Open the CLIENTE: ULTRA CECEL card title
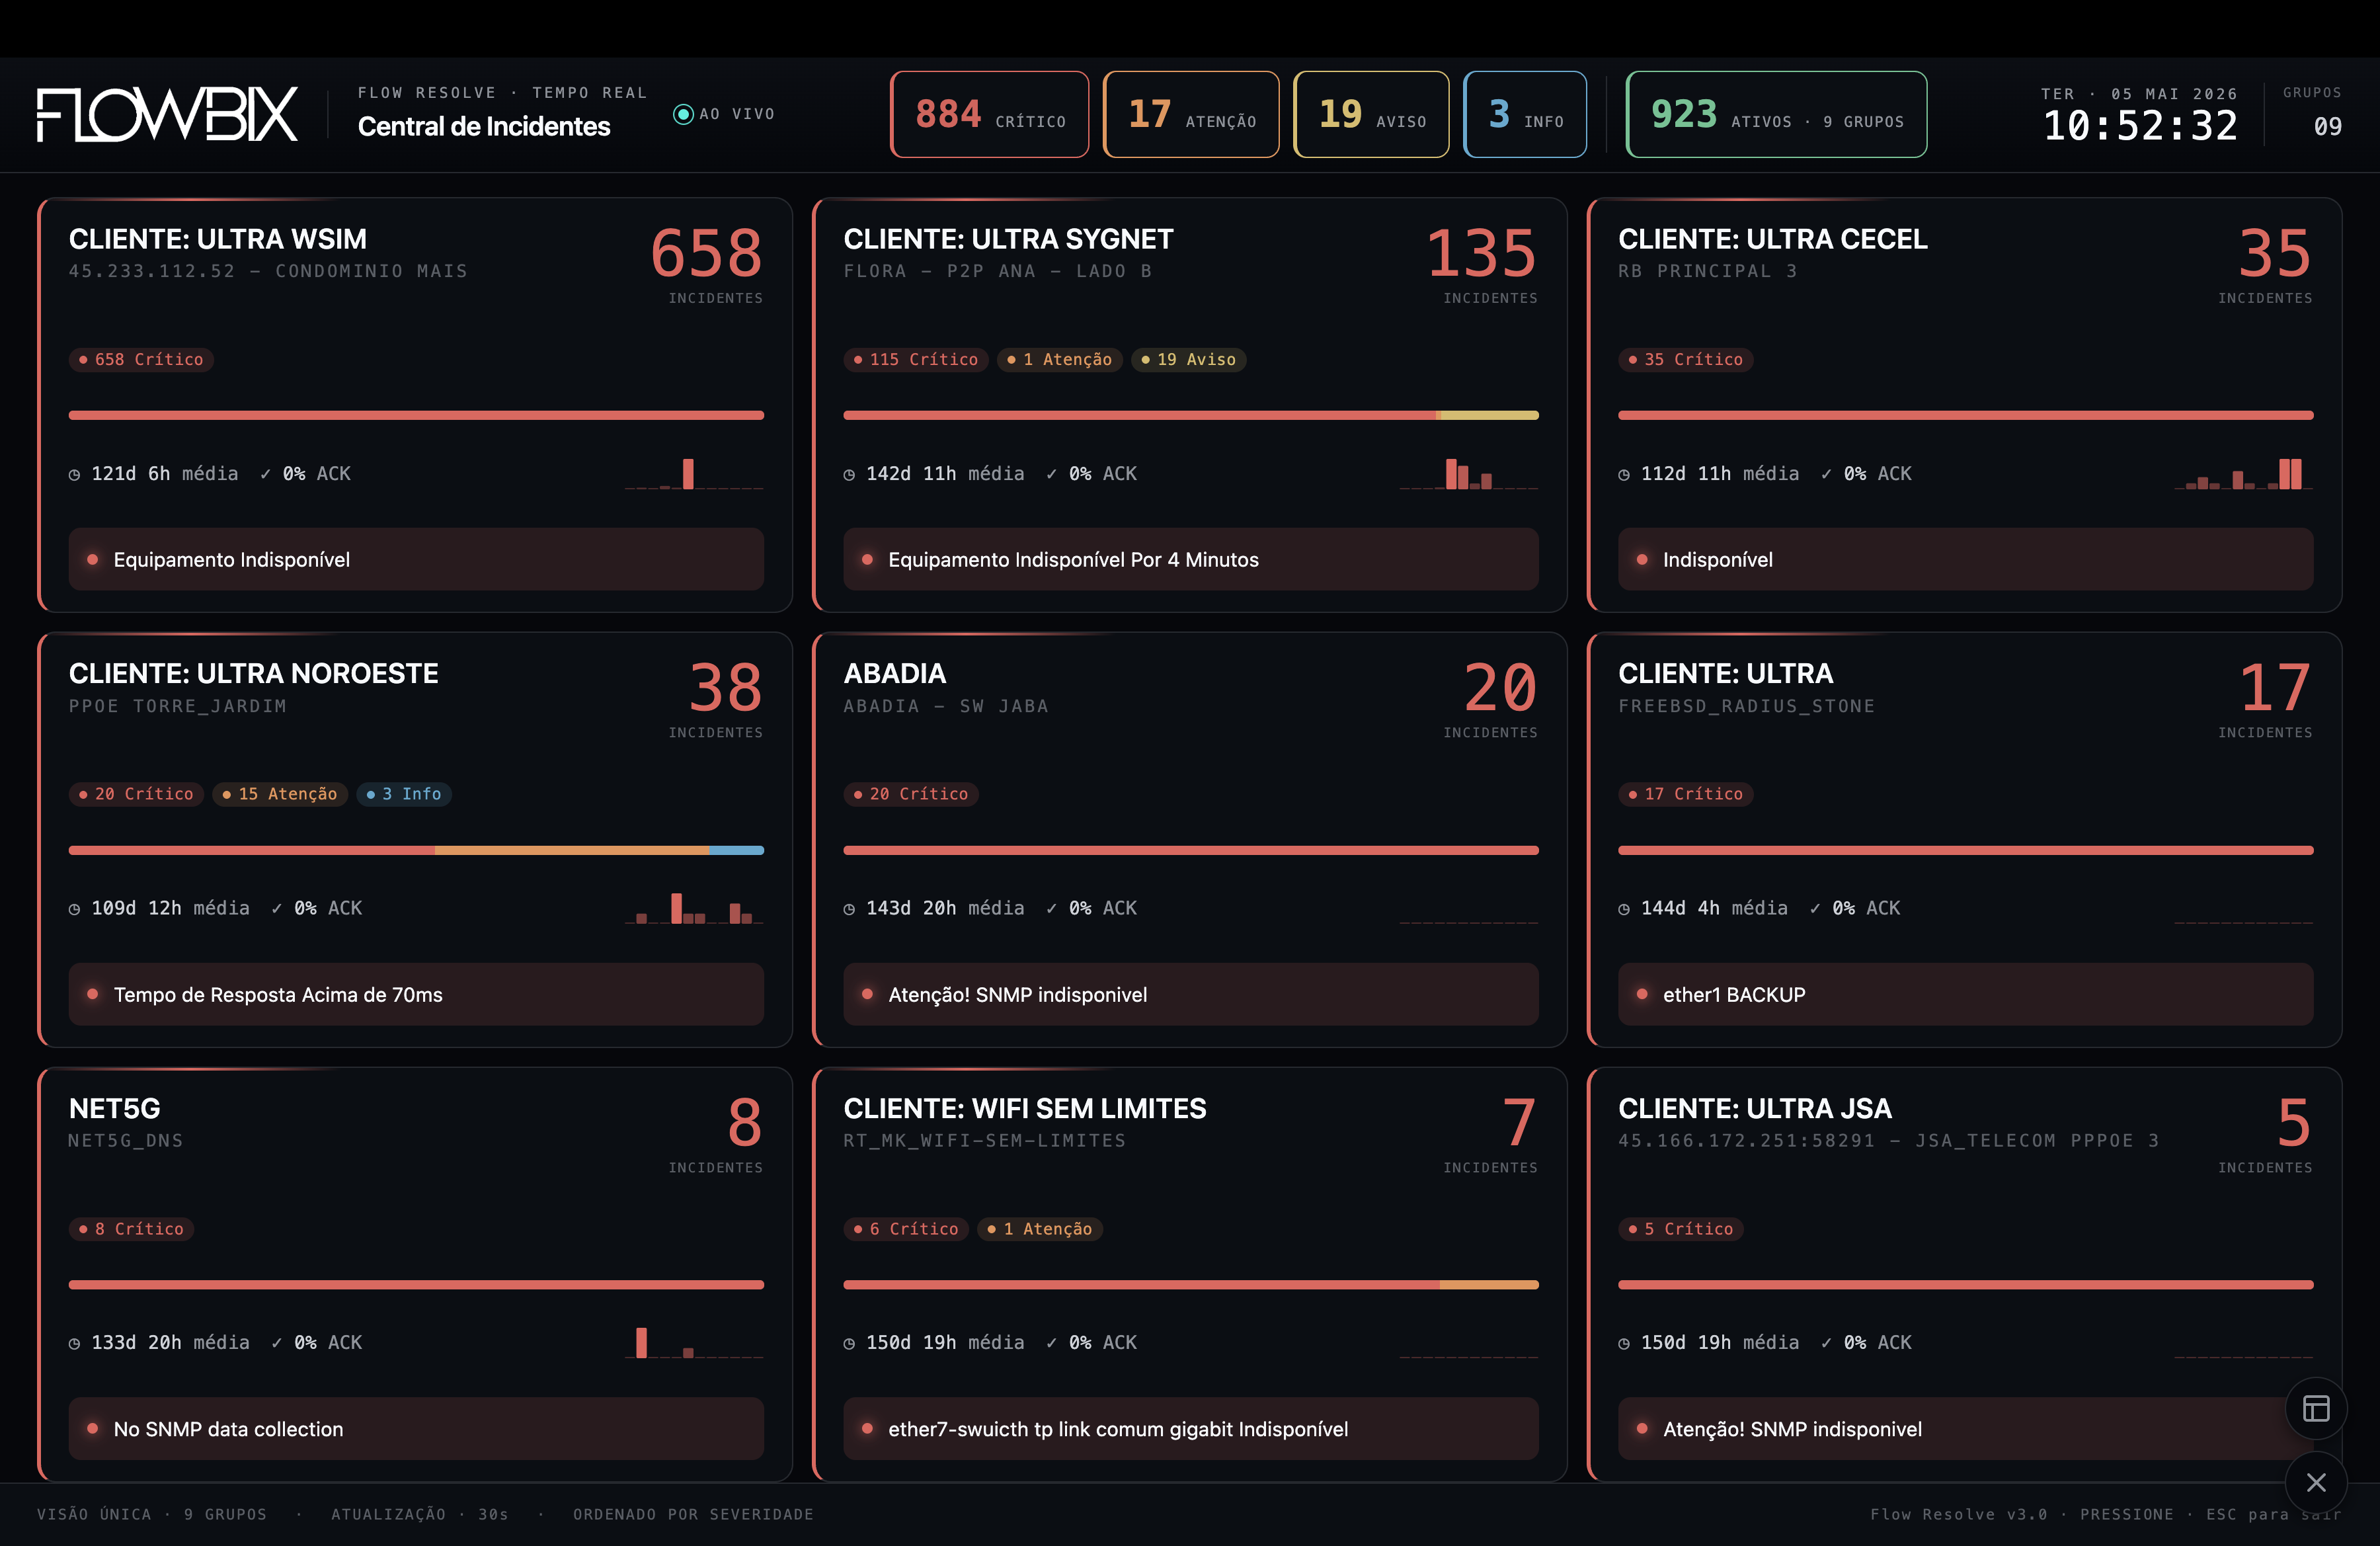This screenshot has width=2380, height=1546. coord(1773,239)
